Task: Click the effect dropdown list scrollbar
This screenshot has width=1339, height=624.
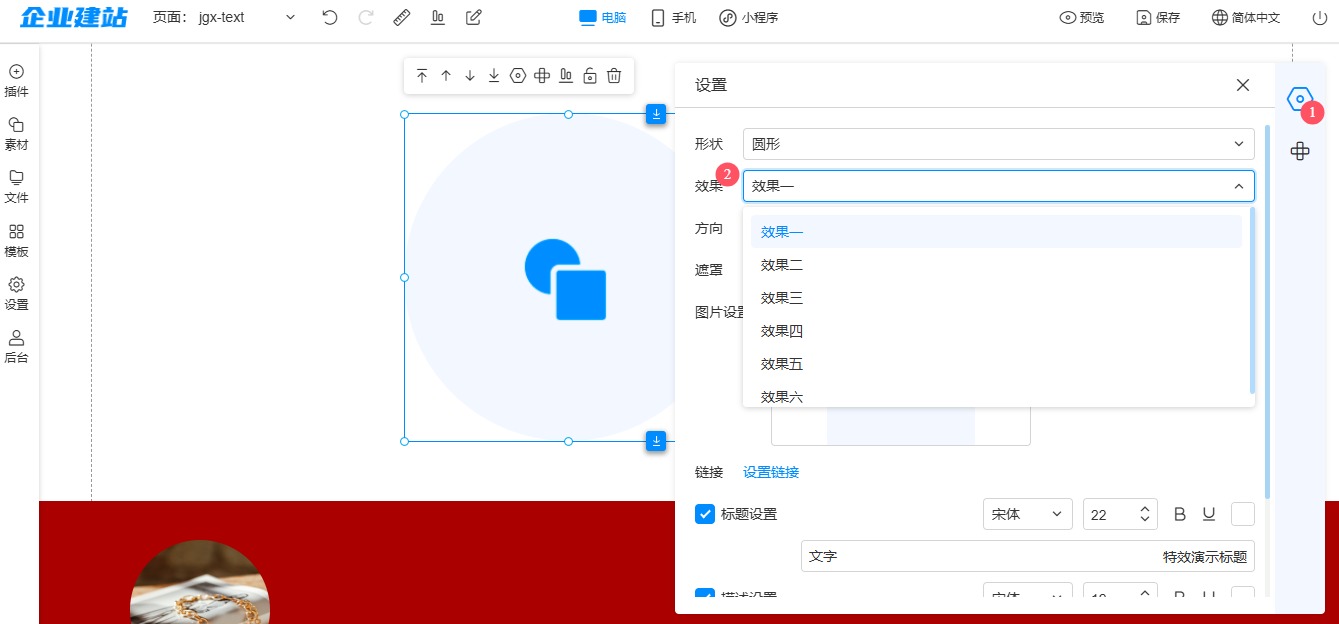Action: 1252,300
